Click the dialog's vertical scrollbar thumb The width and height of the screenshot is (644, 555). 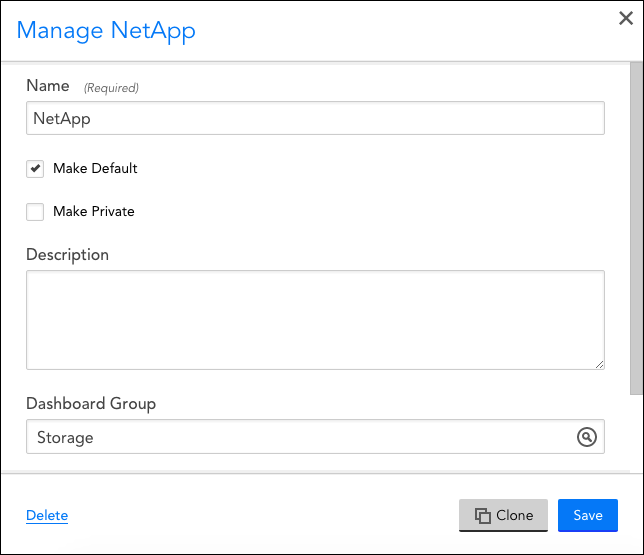coord(636,228)
